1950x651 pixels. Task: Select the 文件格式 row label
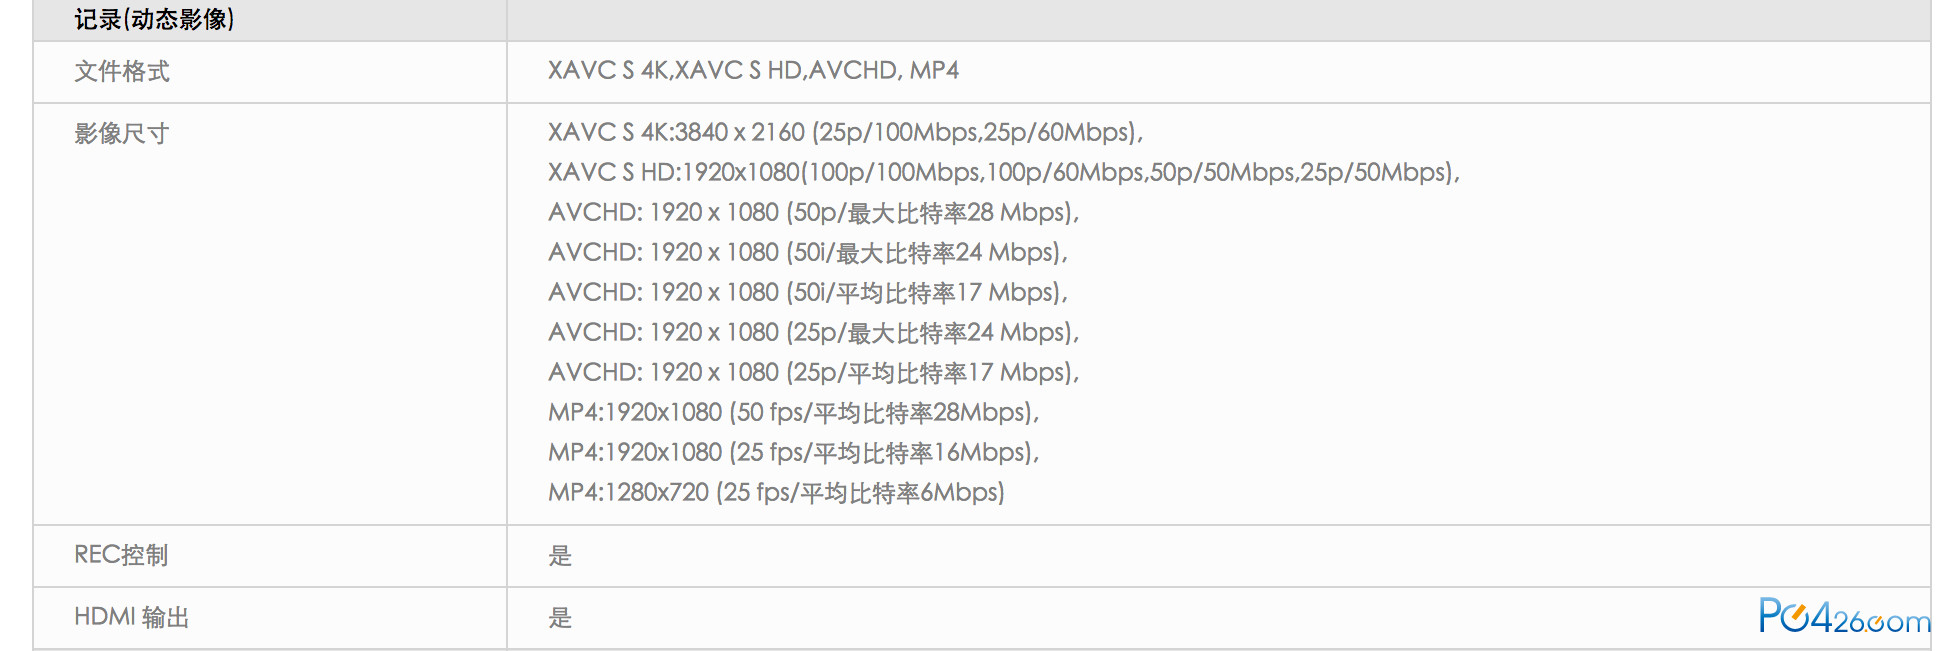click(x=122, y=71)
